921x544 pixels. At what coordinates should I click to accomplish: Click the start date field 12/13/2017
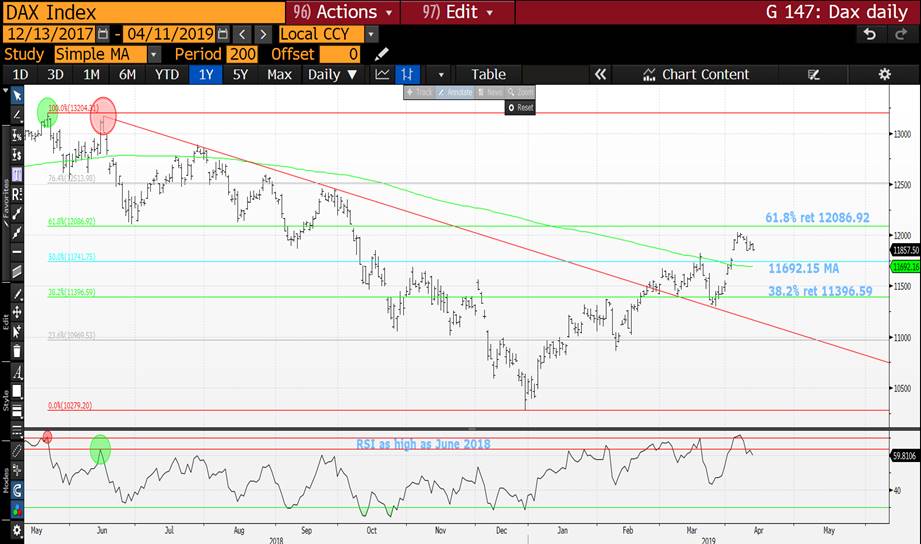51,34
